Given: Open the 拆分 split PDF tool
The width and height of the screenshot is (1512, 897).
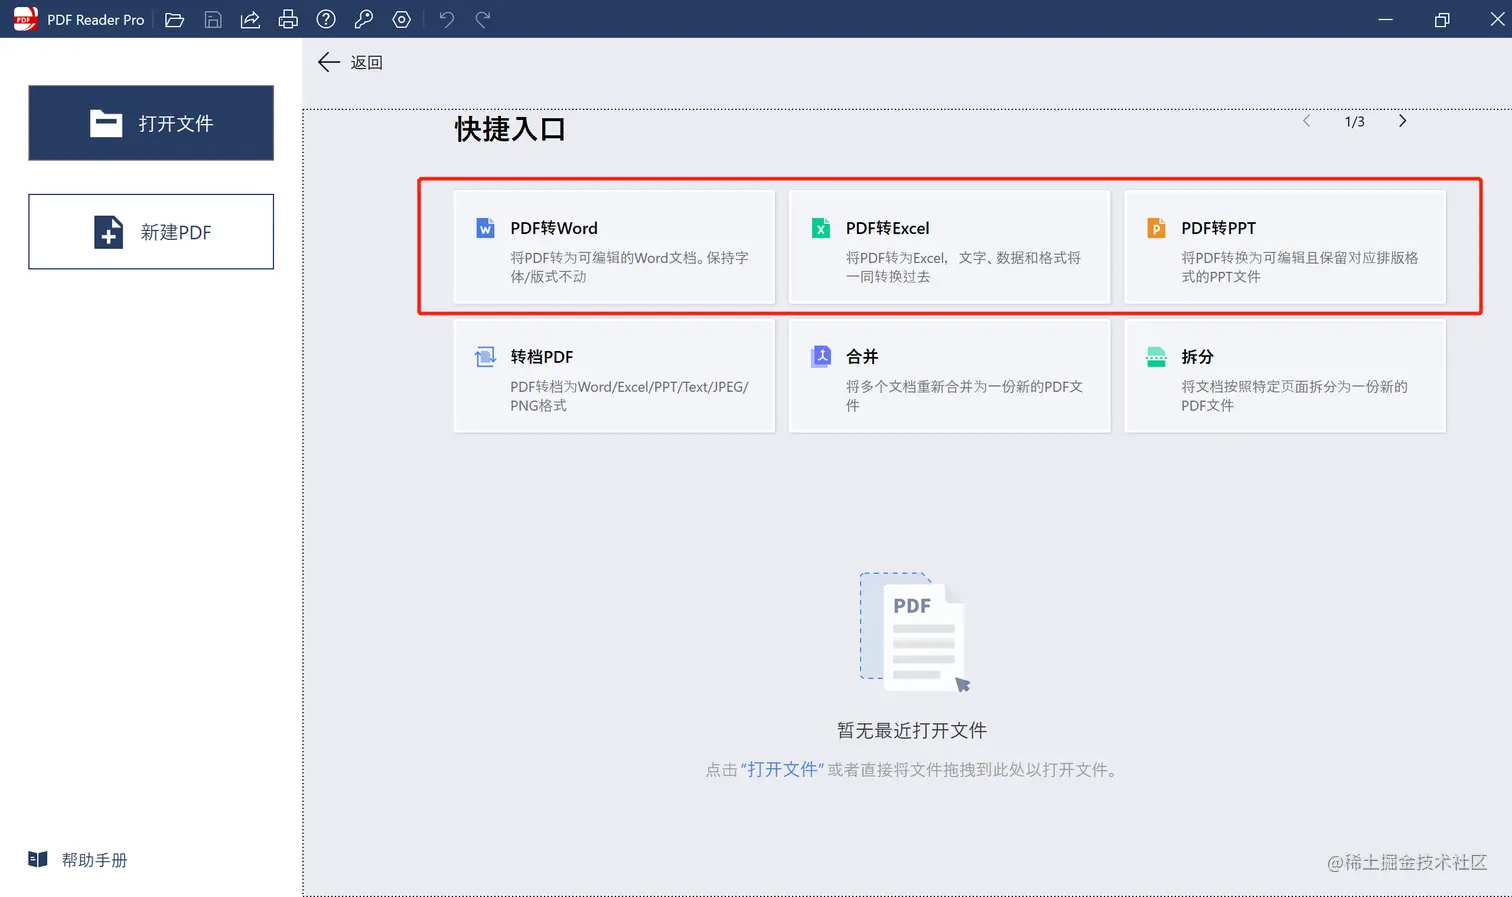Looking at the screenshot, I should pyautogui.click(x=1284, y=377).
